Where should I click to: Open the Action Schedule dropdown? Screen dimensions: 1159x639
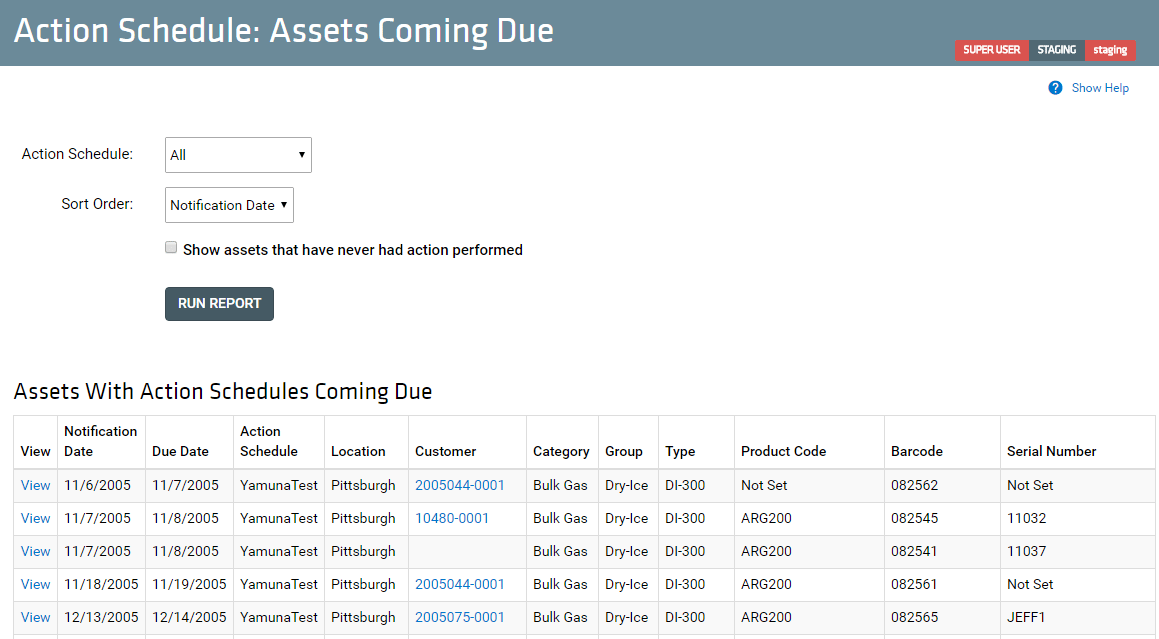click(x=238, y=155)
